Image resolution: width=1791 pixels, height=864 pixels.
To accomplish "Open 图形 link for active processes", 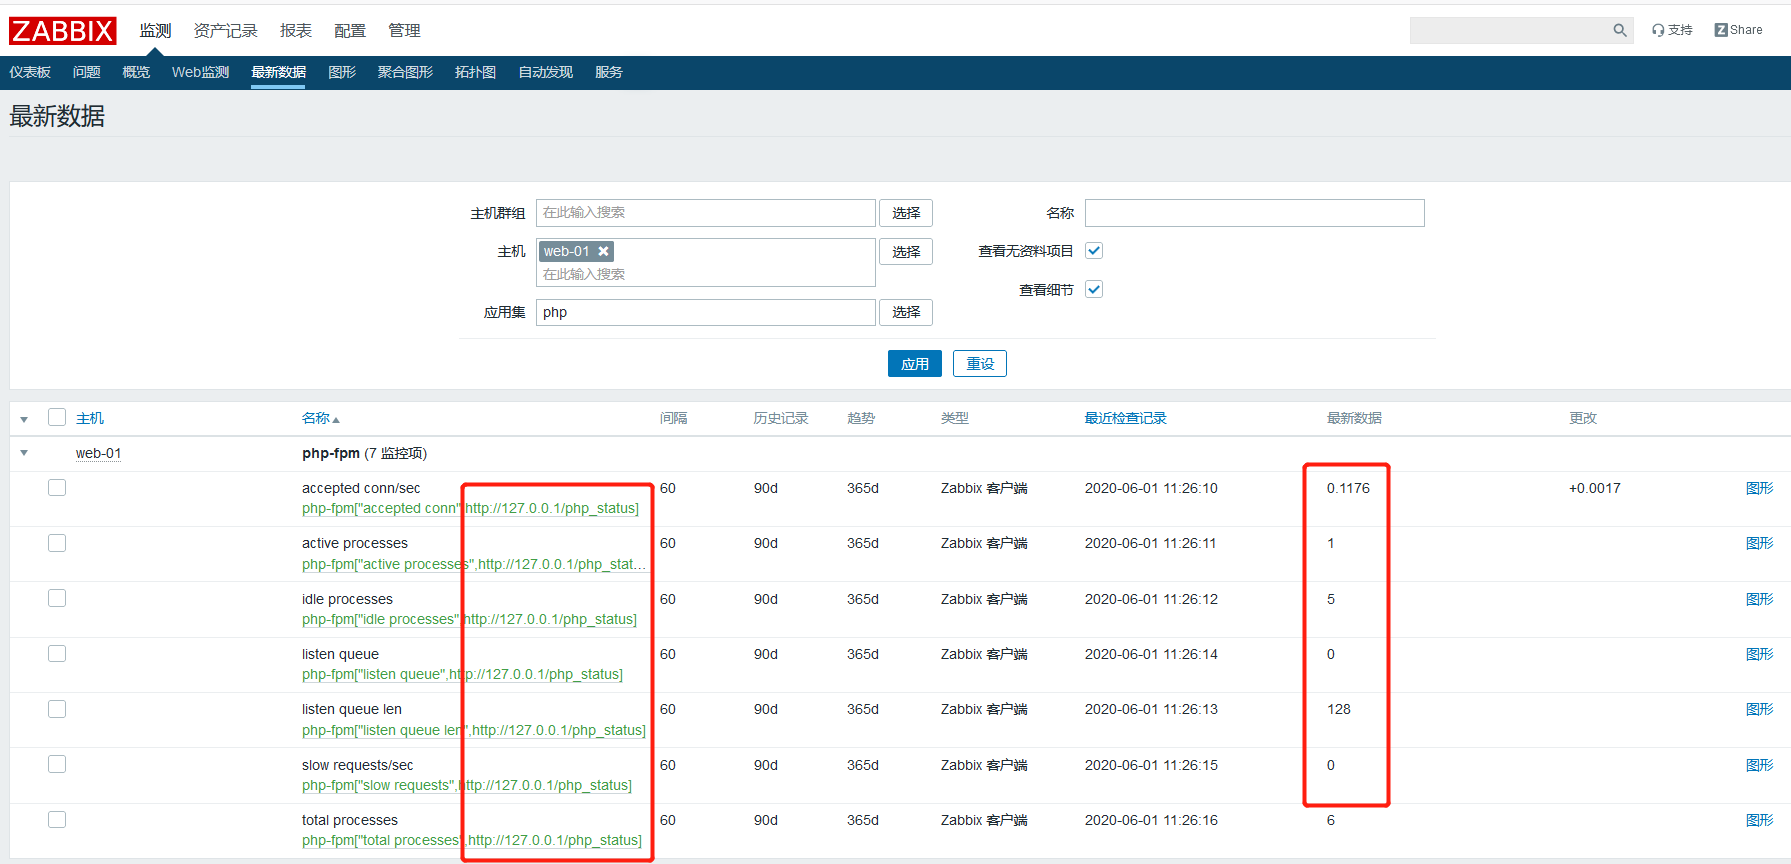I will [x=1760, y=543].
